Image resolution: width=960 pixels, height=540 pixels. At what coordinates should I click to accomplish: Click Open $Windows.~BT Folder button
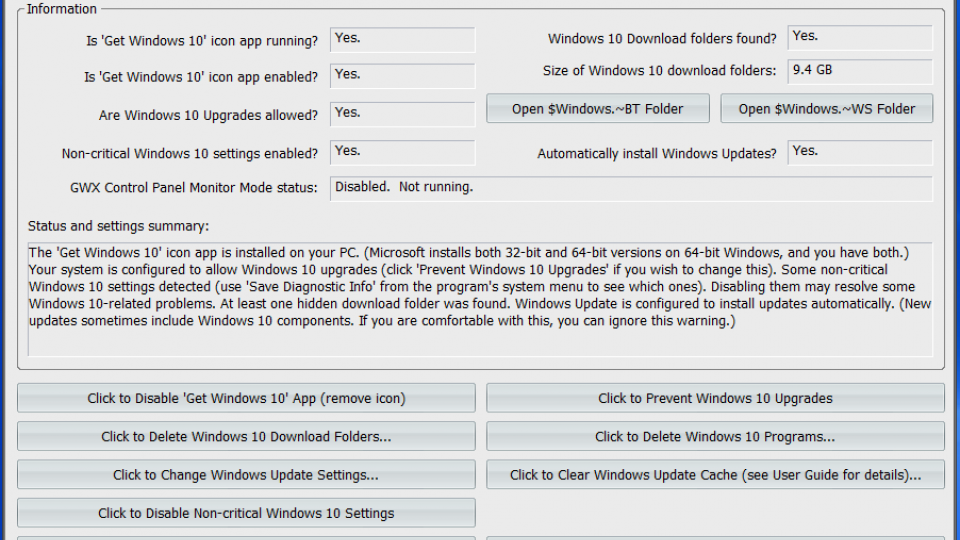tap(598, 108)
